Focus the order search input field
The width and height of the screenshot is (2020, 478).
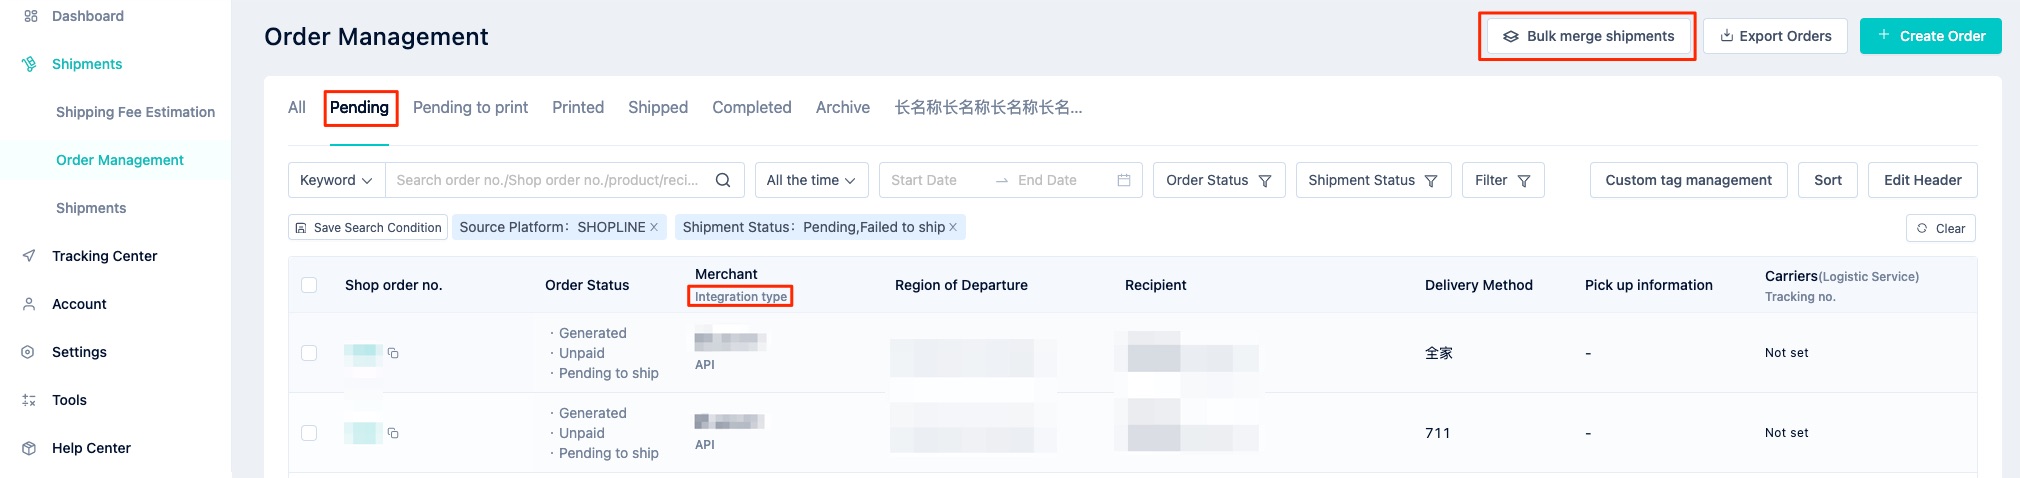[x=548, y=180]
